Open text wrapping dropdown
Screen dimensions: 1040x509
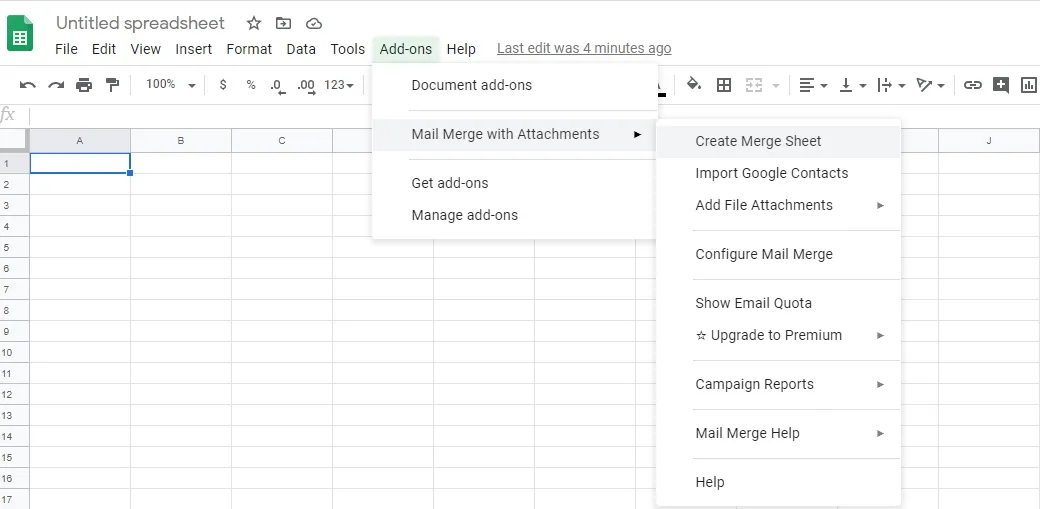pyautogui.click(x=891, y=85)
